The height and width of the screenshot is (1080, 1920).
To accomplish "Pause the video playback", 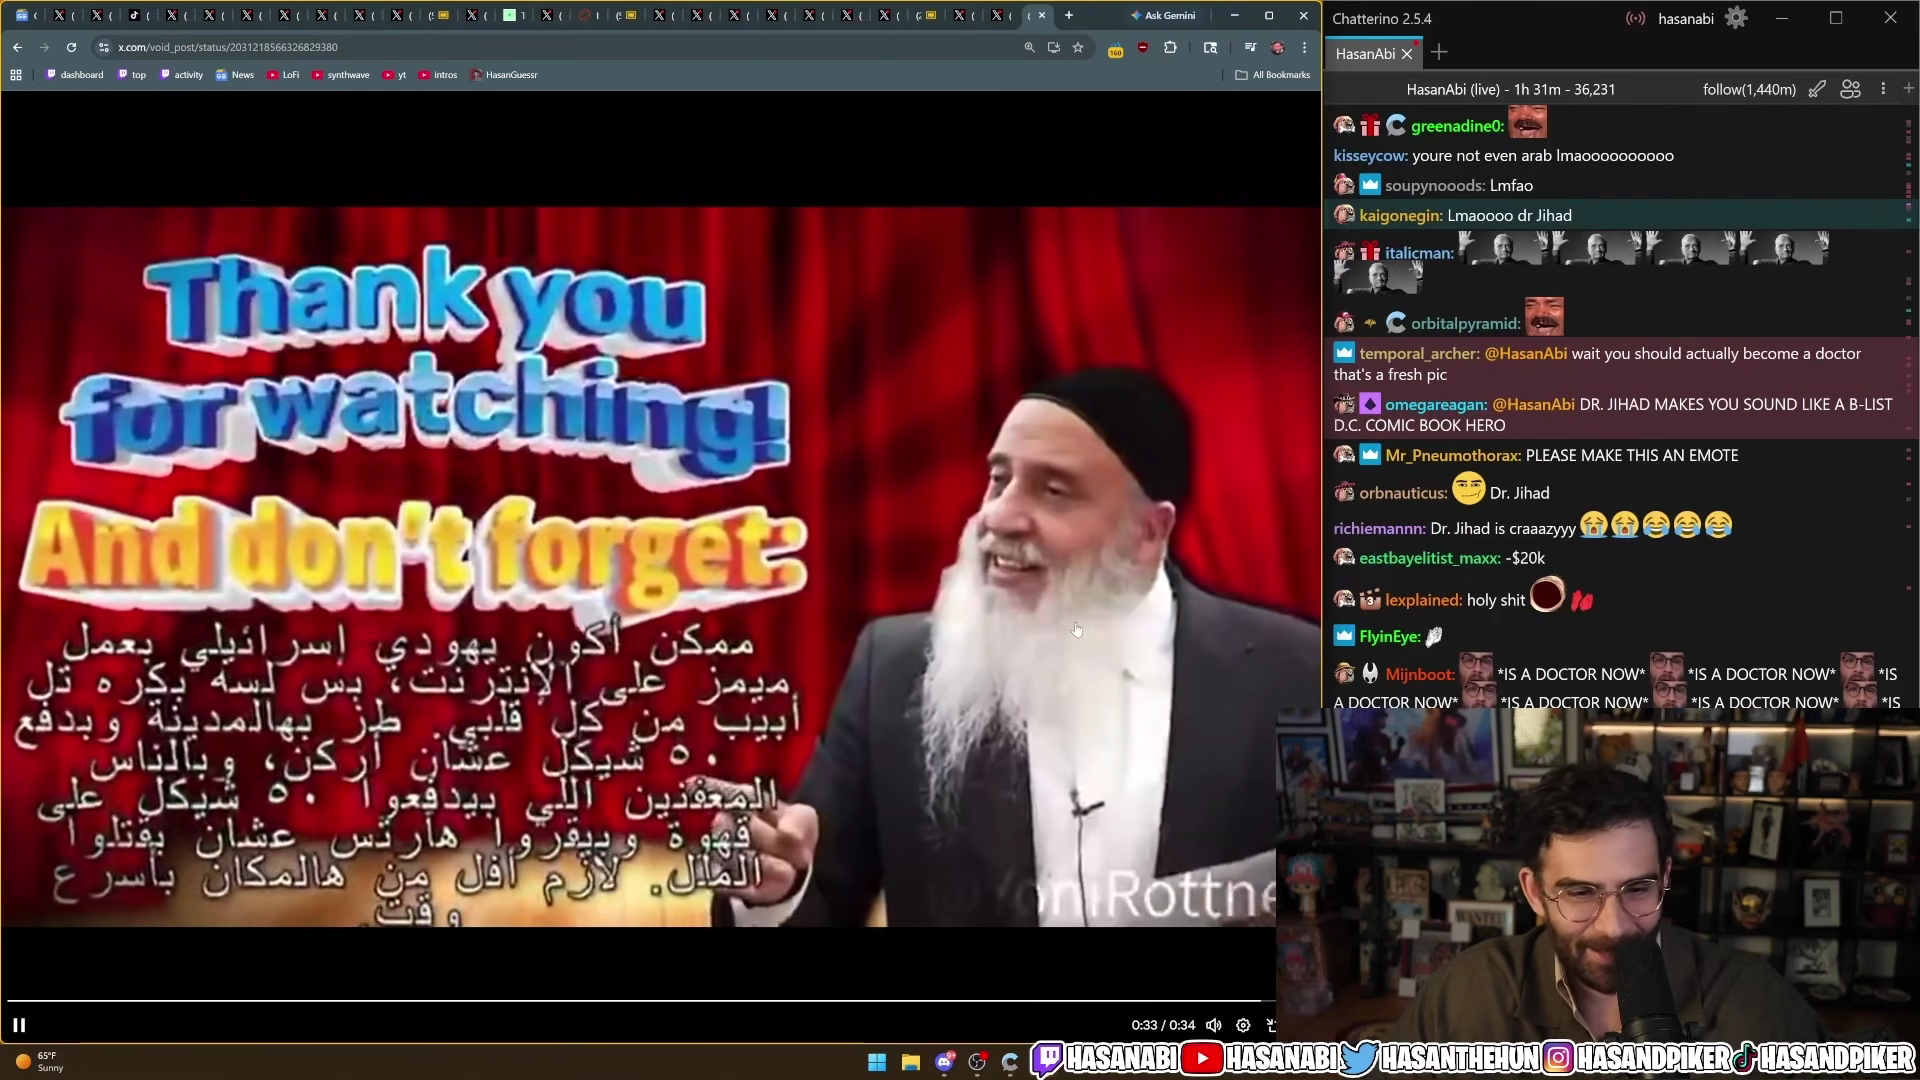I will [x=19, y=1025].
